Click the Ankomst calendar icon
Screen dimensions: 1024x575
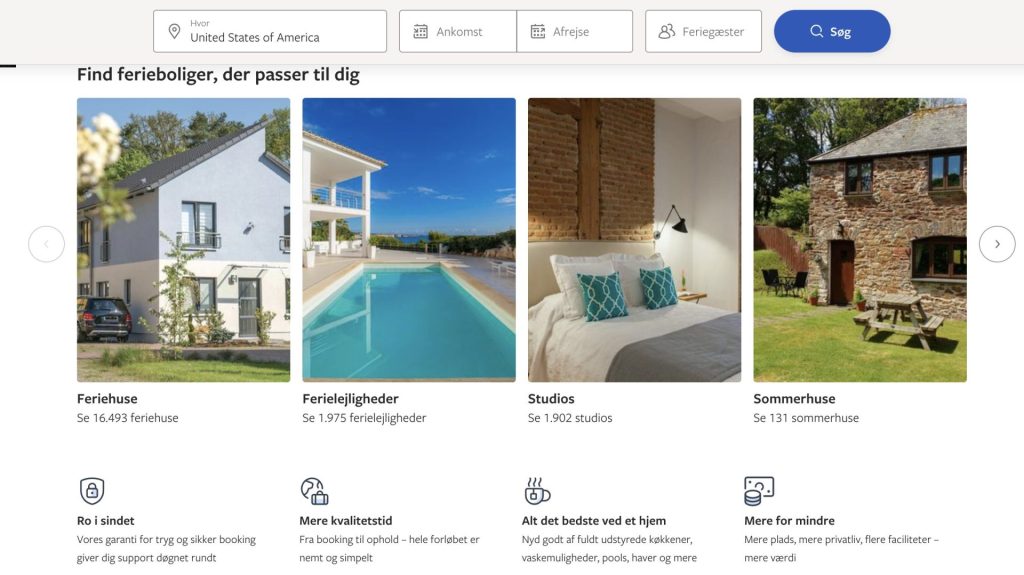(421, 31)
